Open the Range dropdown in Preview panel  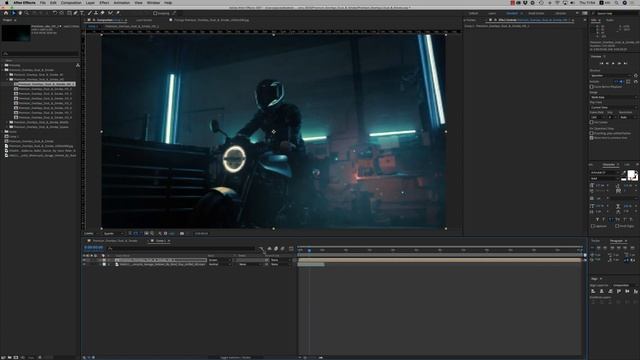[613, 97]
